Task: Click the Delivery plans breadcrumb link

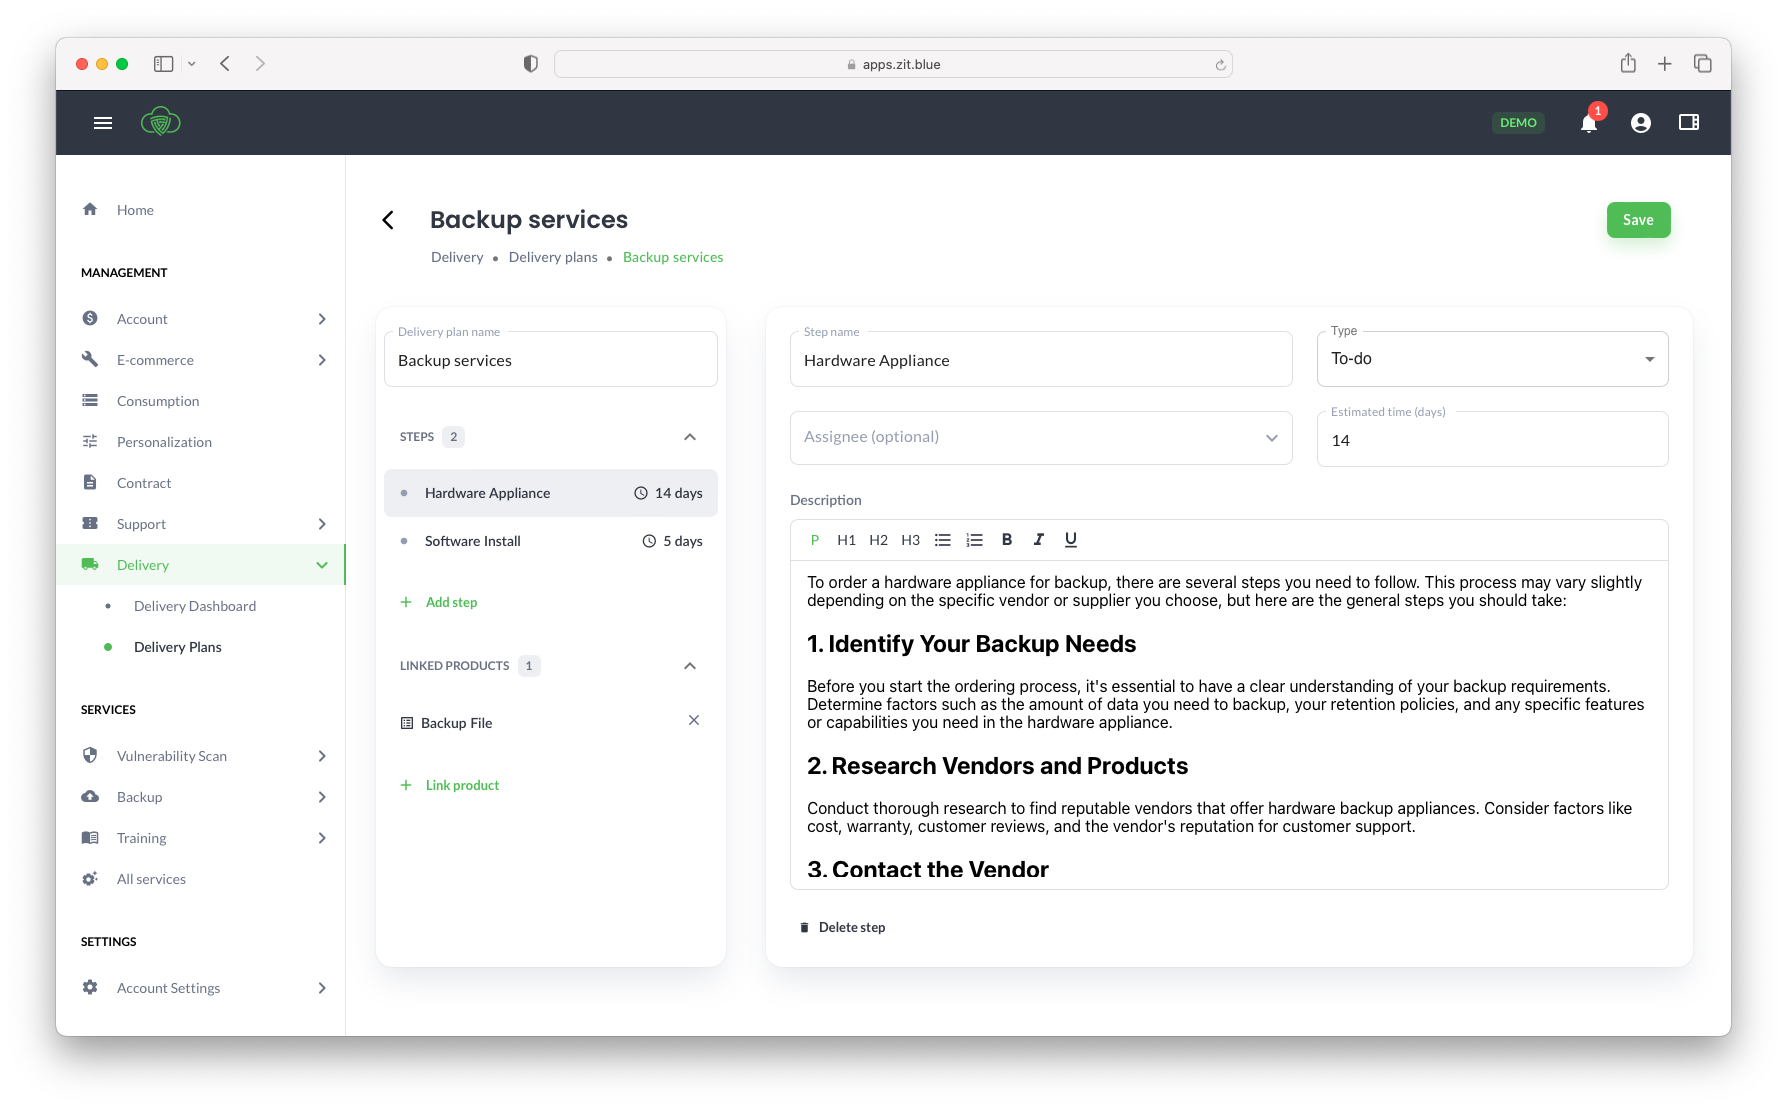Action: click(553, 257)
